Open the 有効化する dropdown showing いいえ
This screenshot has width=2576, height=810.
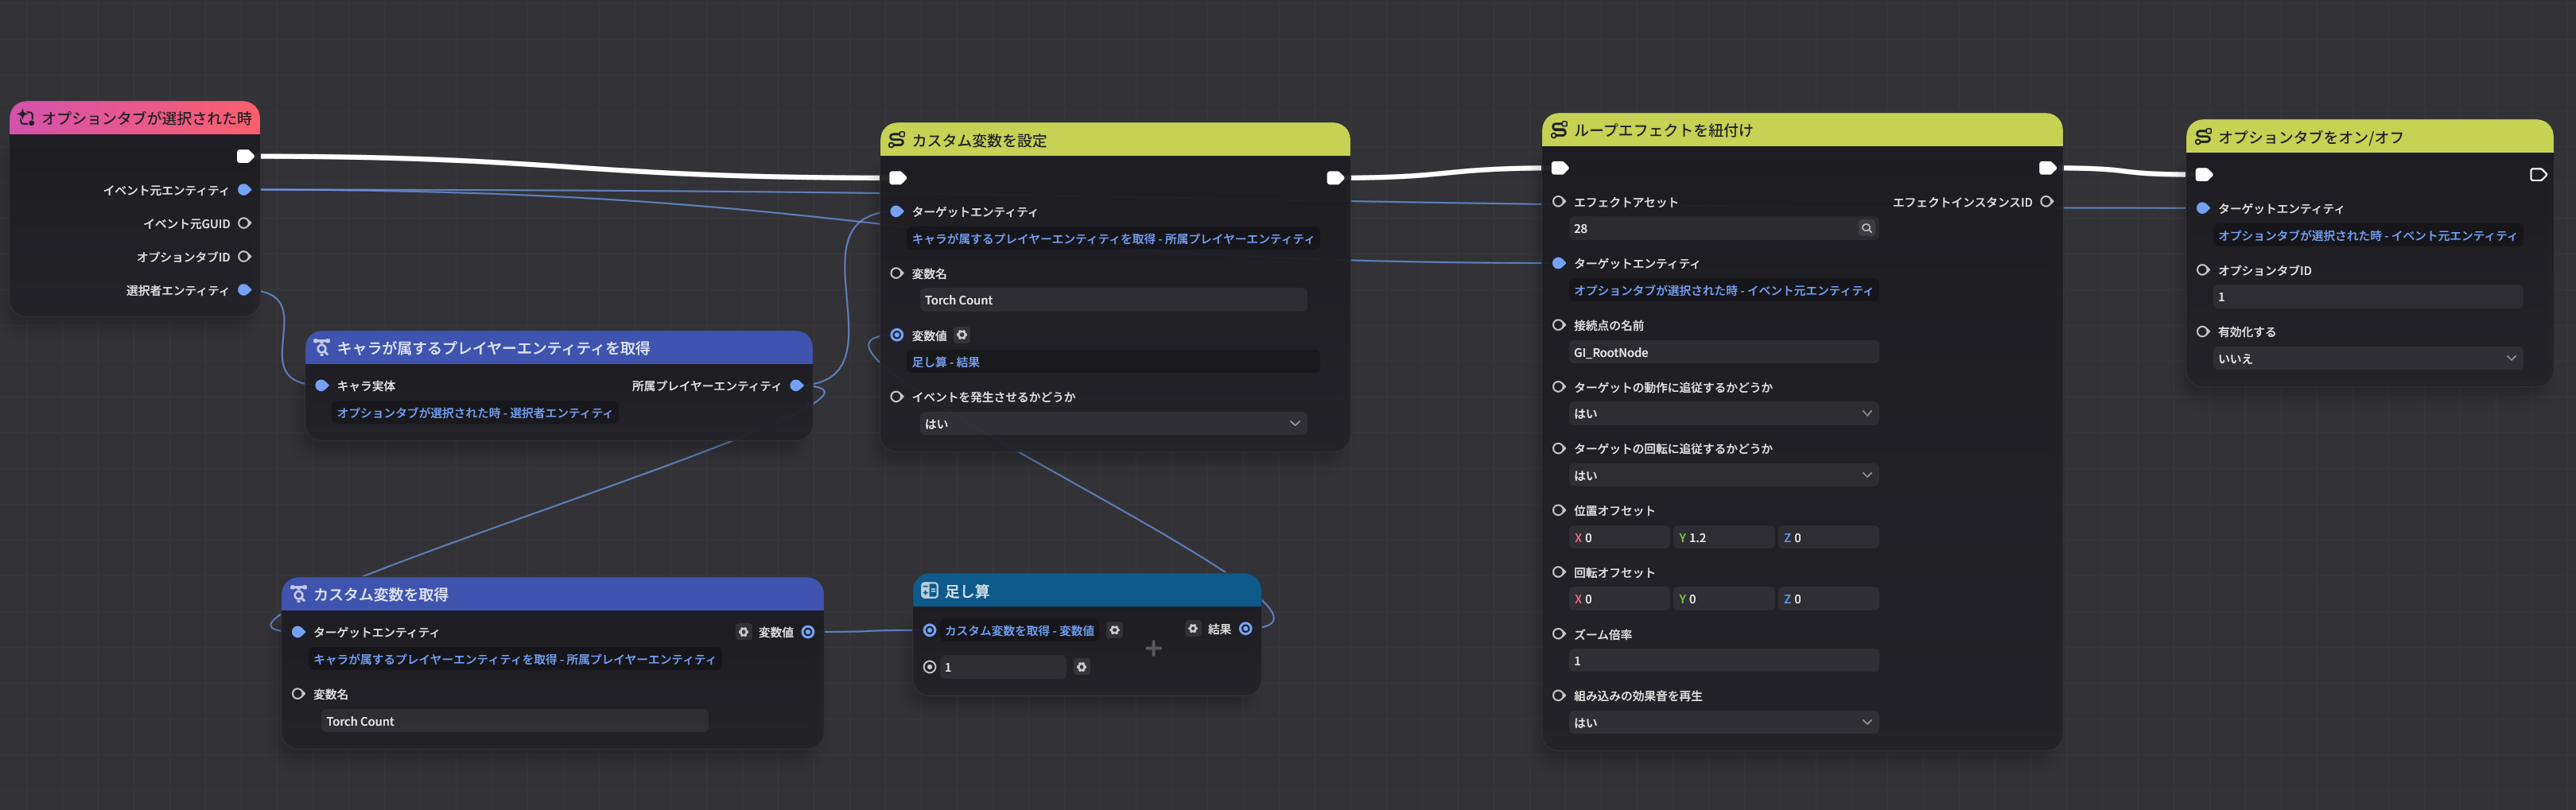coord(2366,358)
